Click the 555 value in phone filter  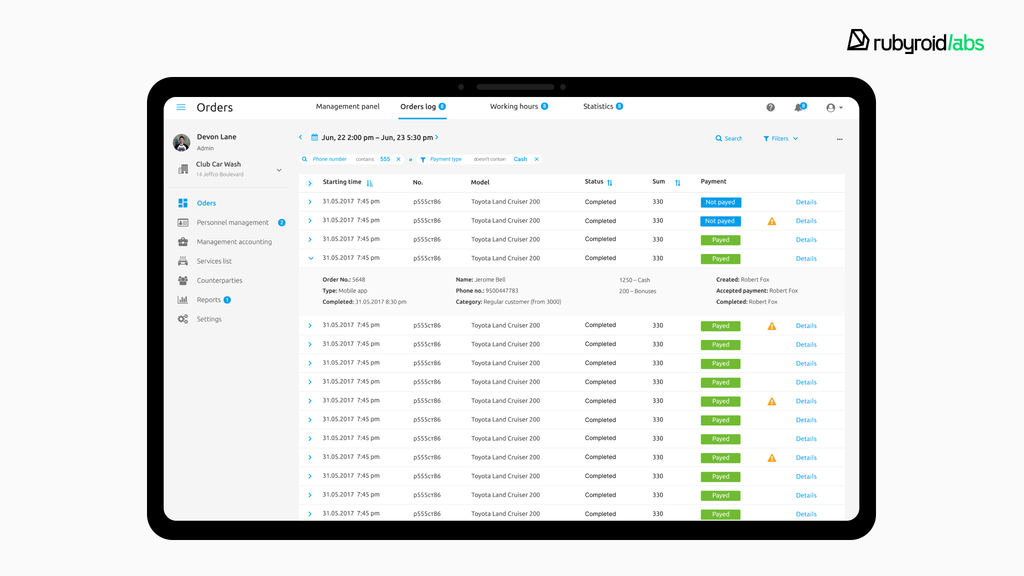(385, 159)
